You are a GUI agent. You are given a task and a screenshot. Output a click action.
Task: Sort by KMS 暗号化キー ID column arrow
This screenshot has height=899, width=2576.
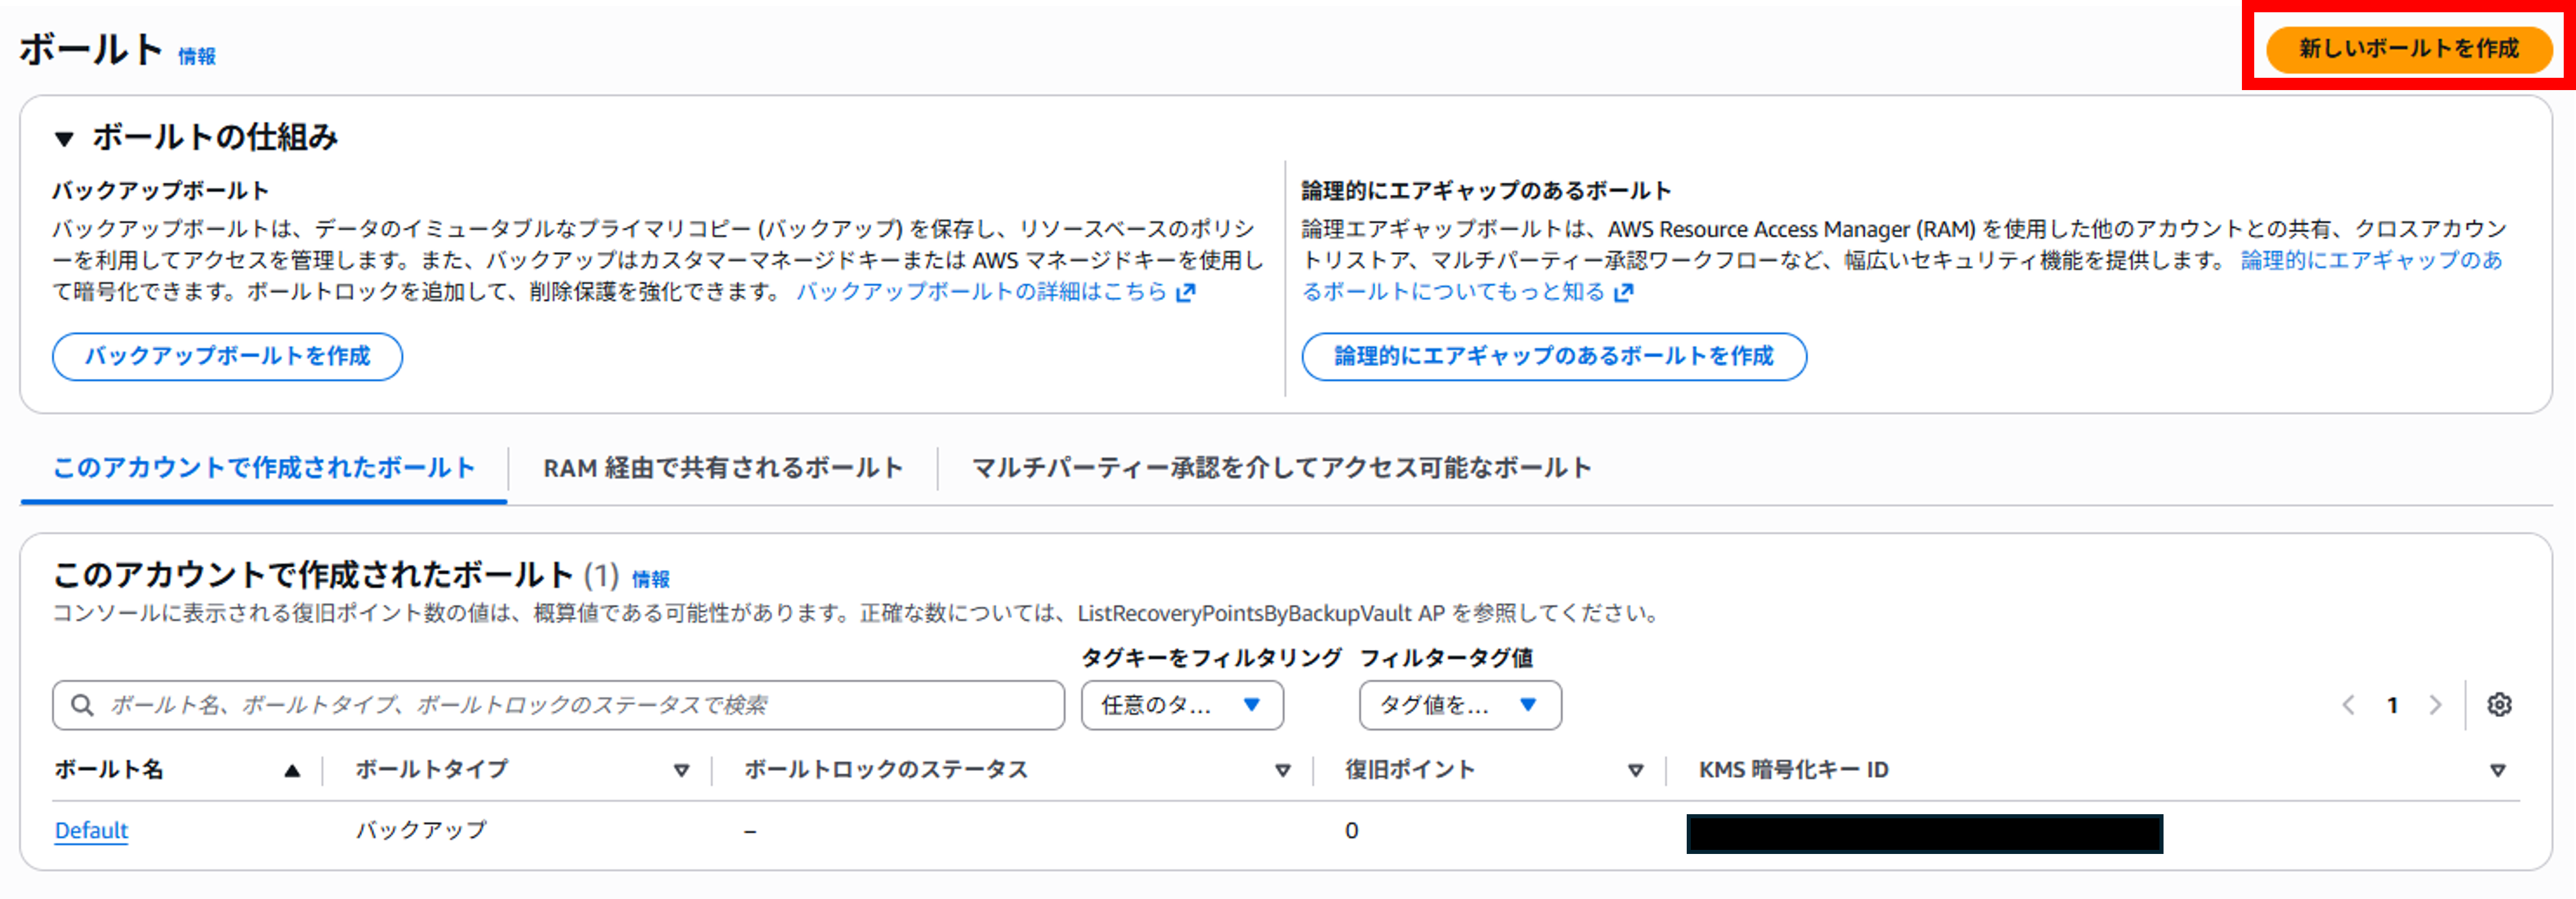pos(2498,770)
